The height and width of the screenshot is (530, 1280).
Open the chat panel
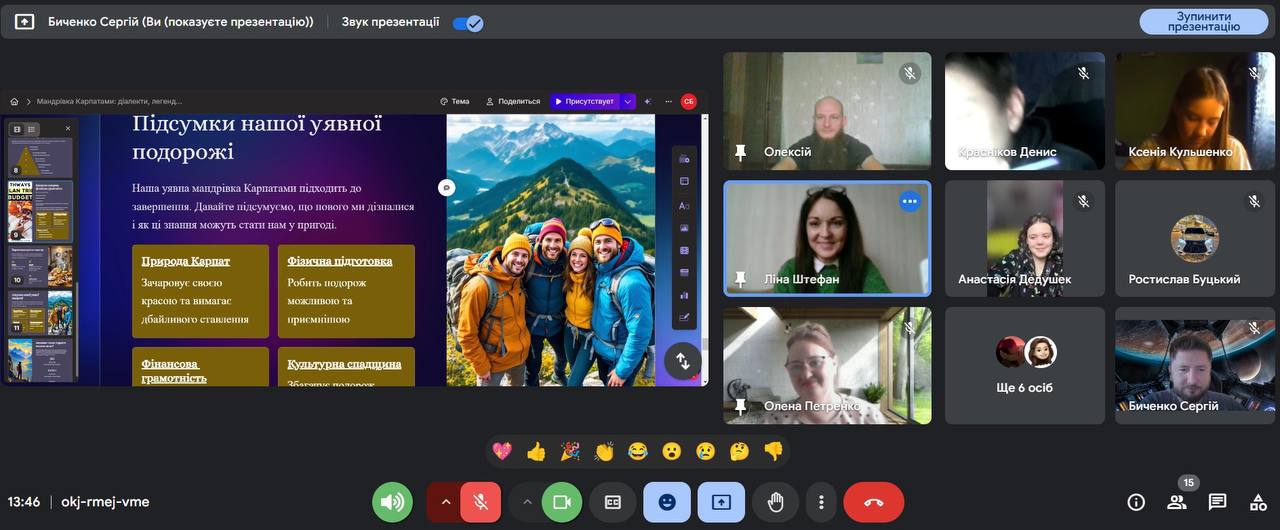point(1217,502)
